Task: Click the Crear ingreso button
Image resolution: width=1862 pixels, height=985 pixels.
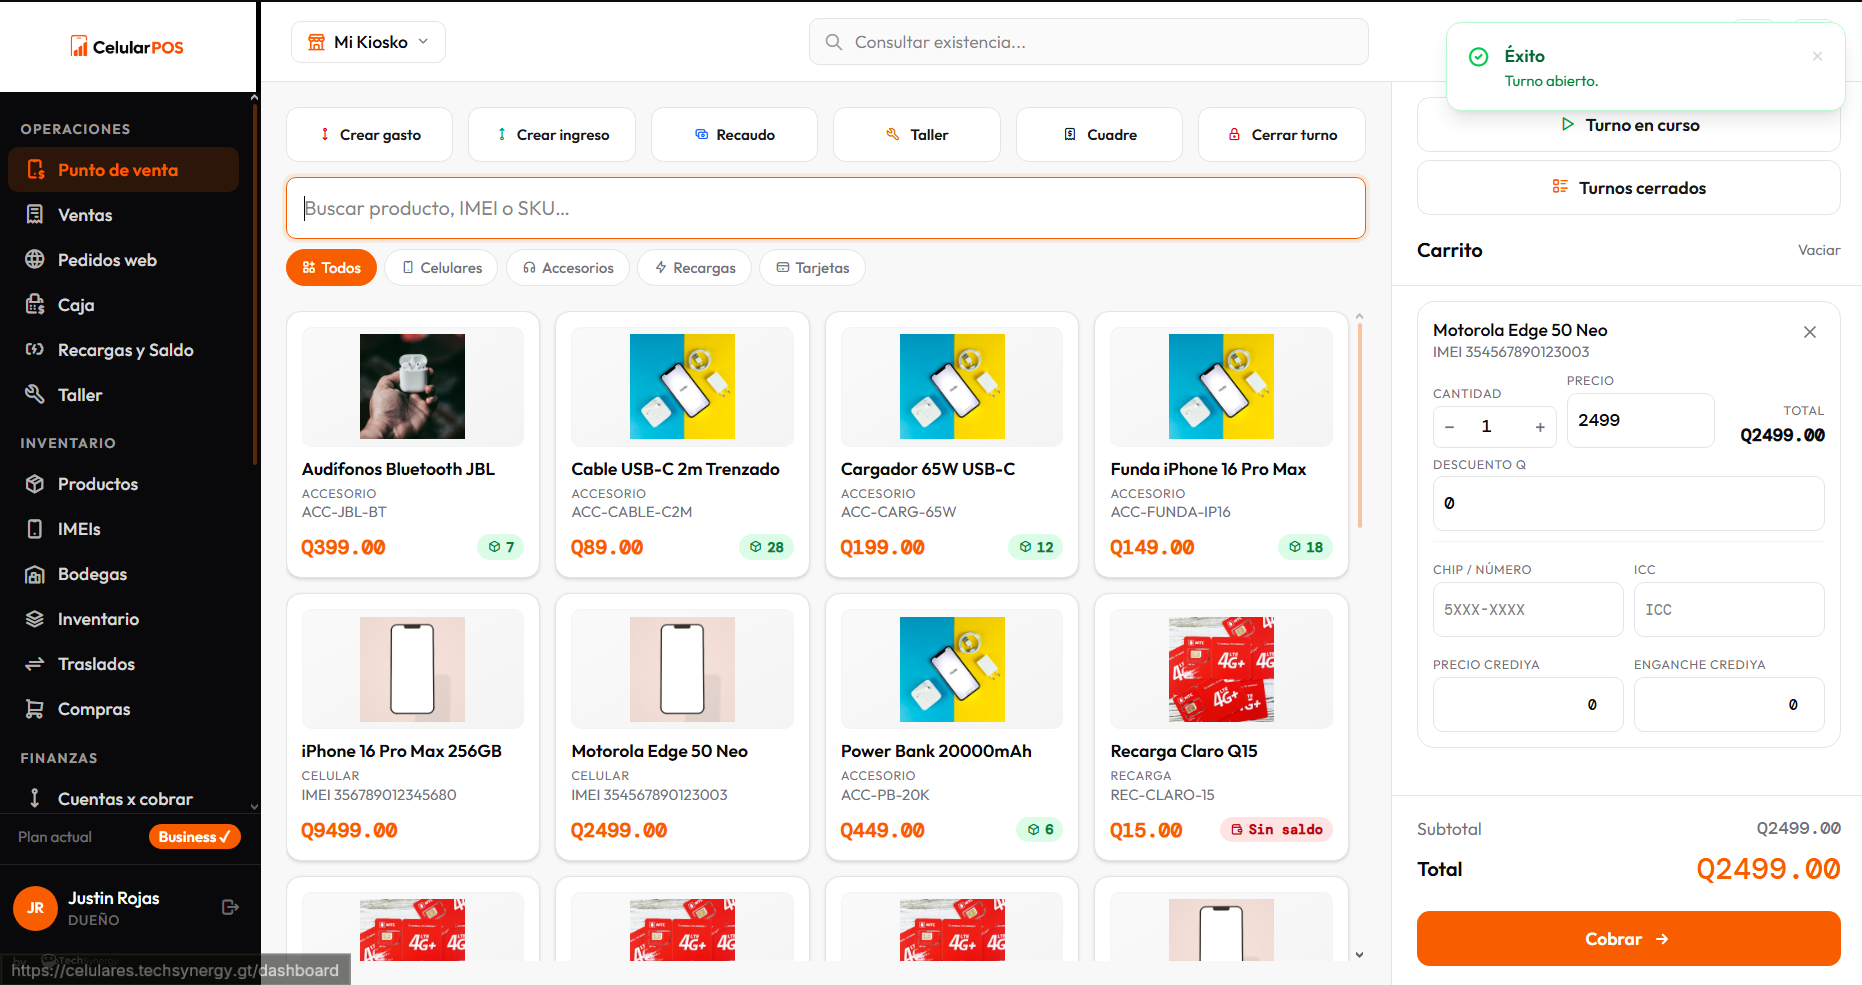Action: coord(552,134)
